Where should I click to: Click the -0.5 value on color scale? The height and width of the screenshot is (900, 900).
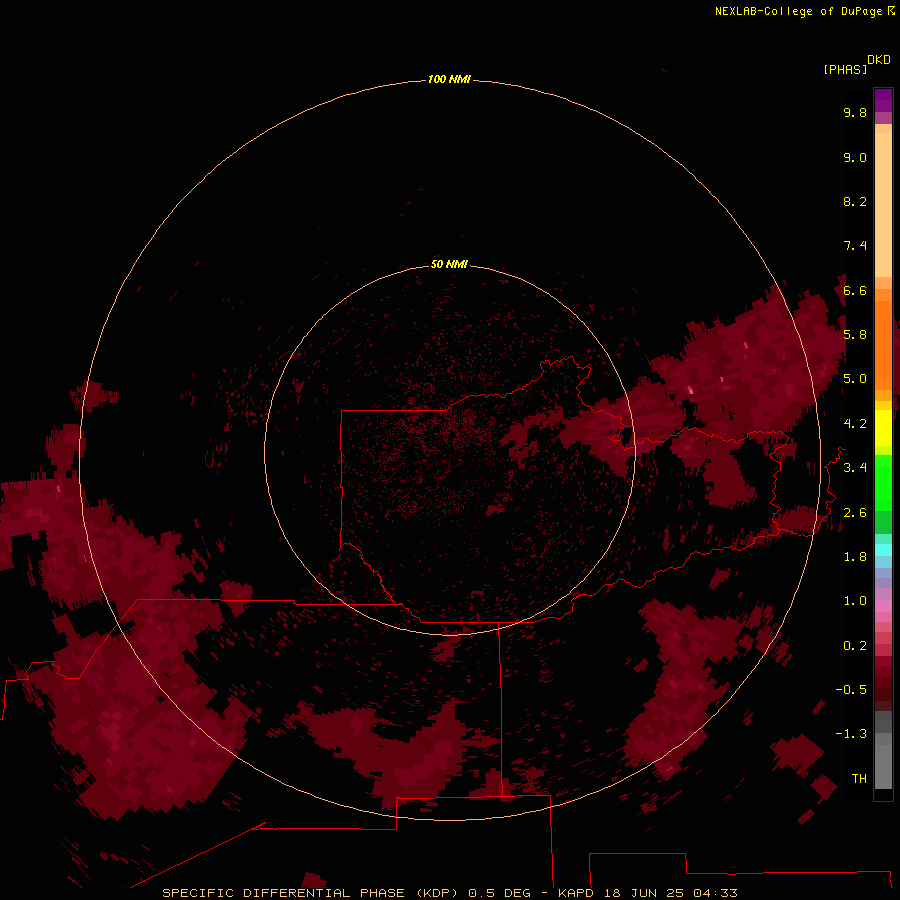(x=851, y=690)
